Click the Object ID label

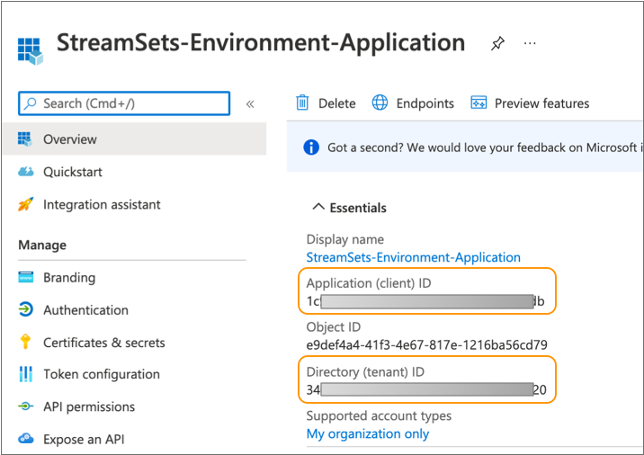point(333,327)
